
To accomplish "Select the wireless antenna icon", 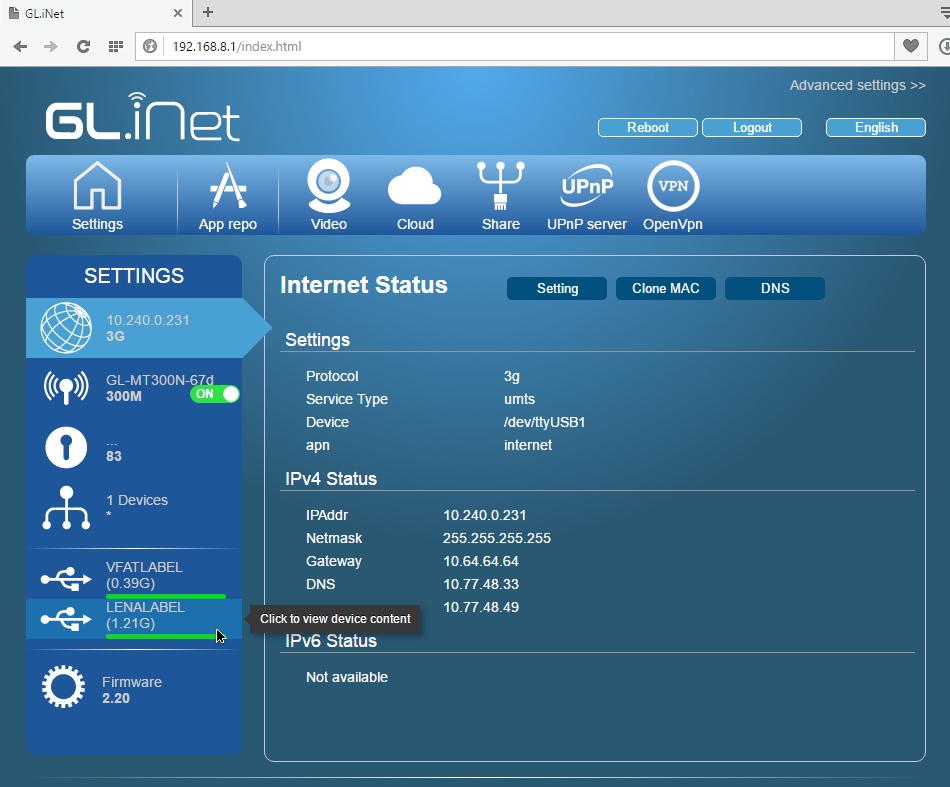I will (66, 388).
